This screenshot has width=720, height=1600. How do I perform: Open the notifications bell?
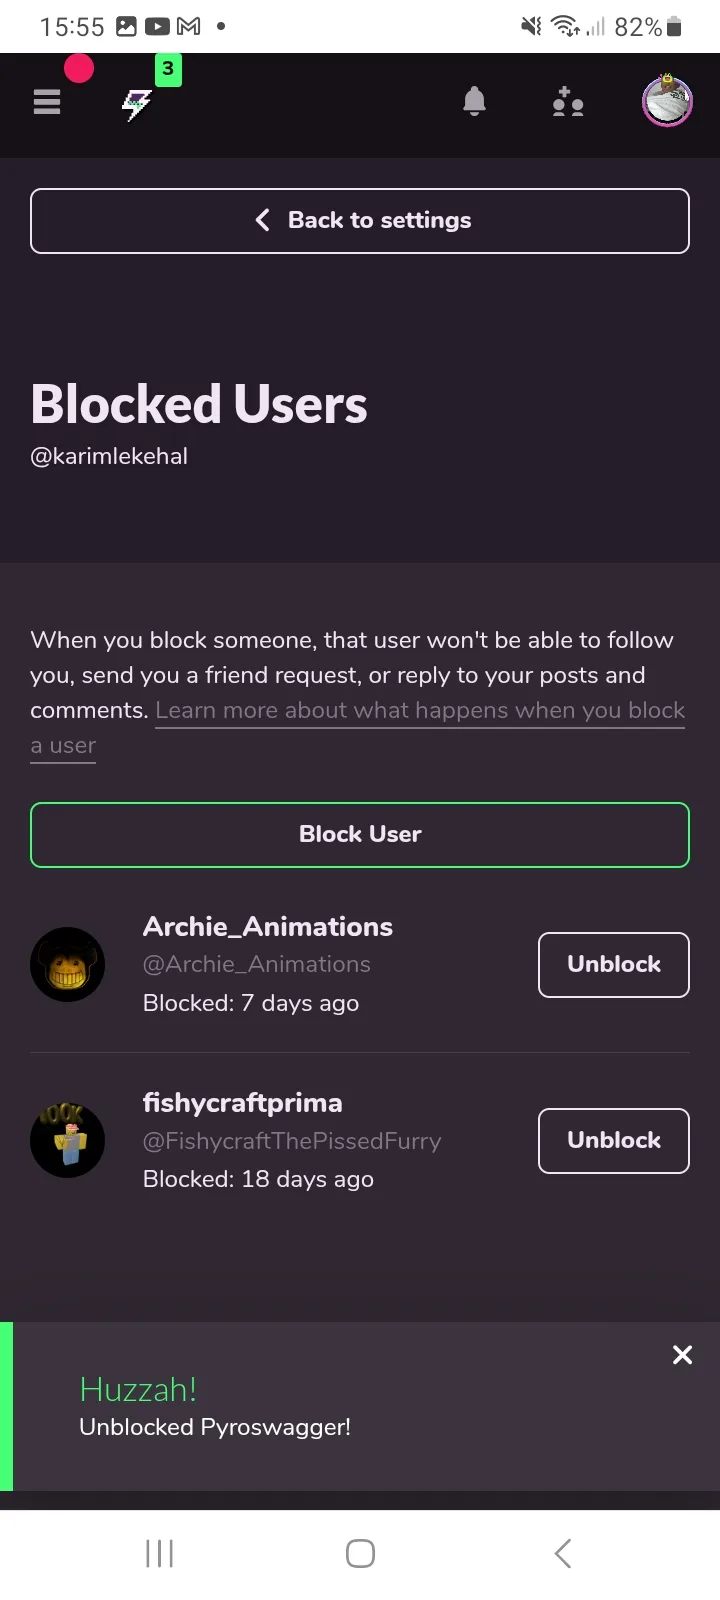point(475,102)
